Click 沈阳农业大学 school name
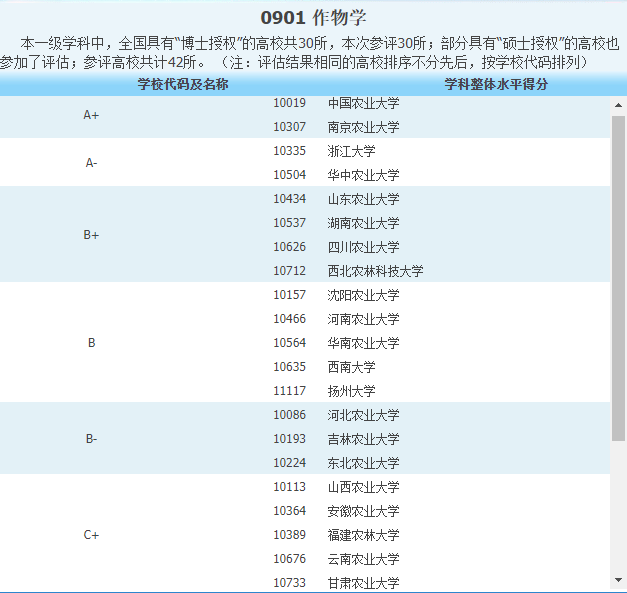Screen dimensions: 627x593 click(363, 295)
